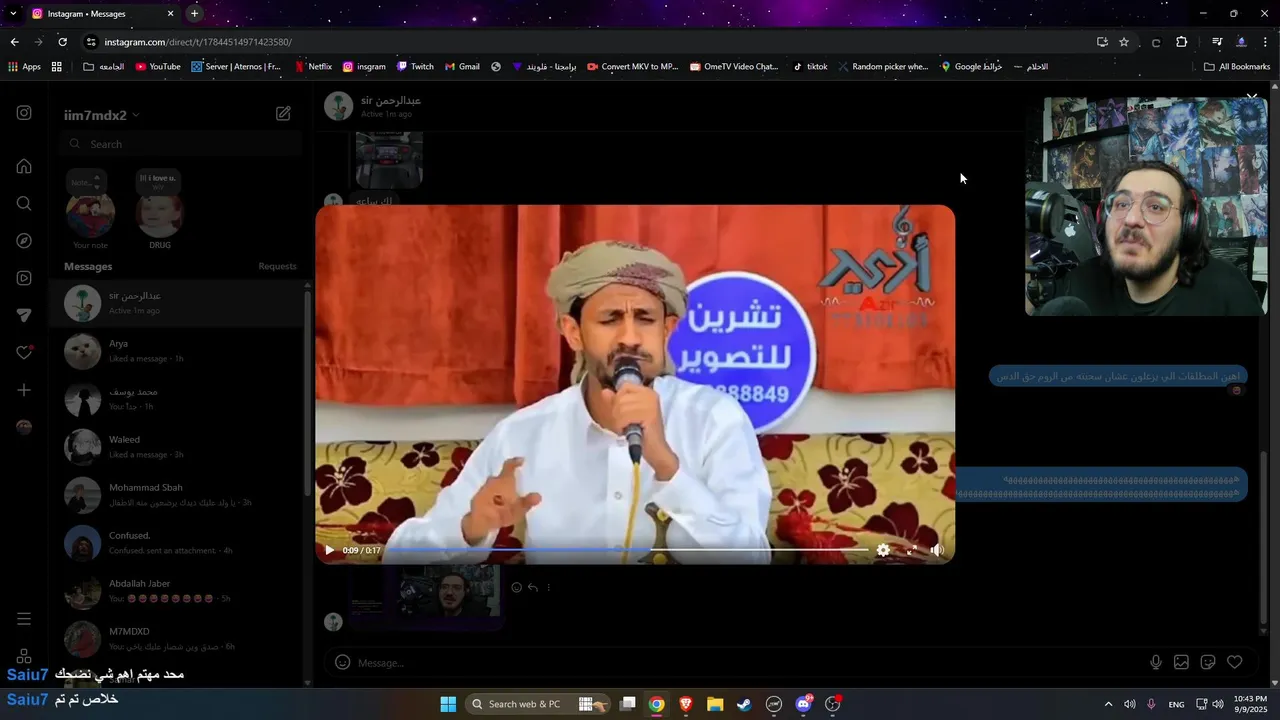Open the Apps shortcut in bookmarks bar
This screenshot has width=1280, height=720.
[x=24, y=67]
